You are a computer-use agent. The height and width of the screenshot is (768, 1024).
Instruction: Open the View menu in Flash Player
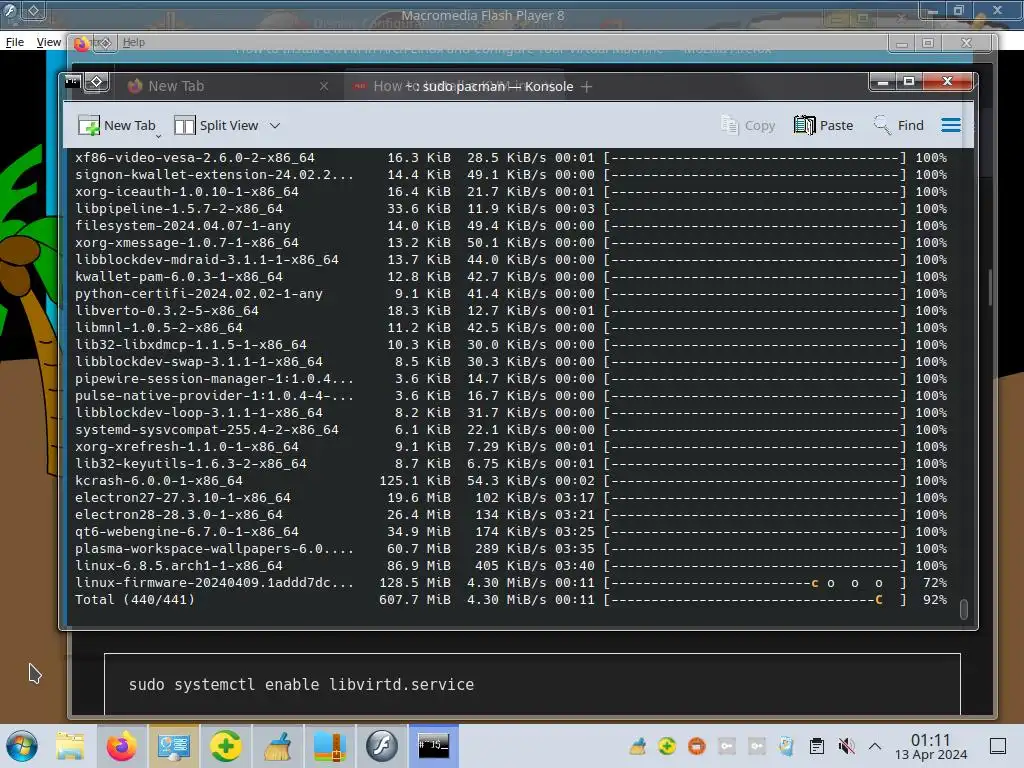point(48,42)
